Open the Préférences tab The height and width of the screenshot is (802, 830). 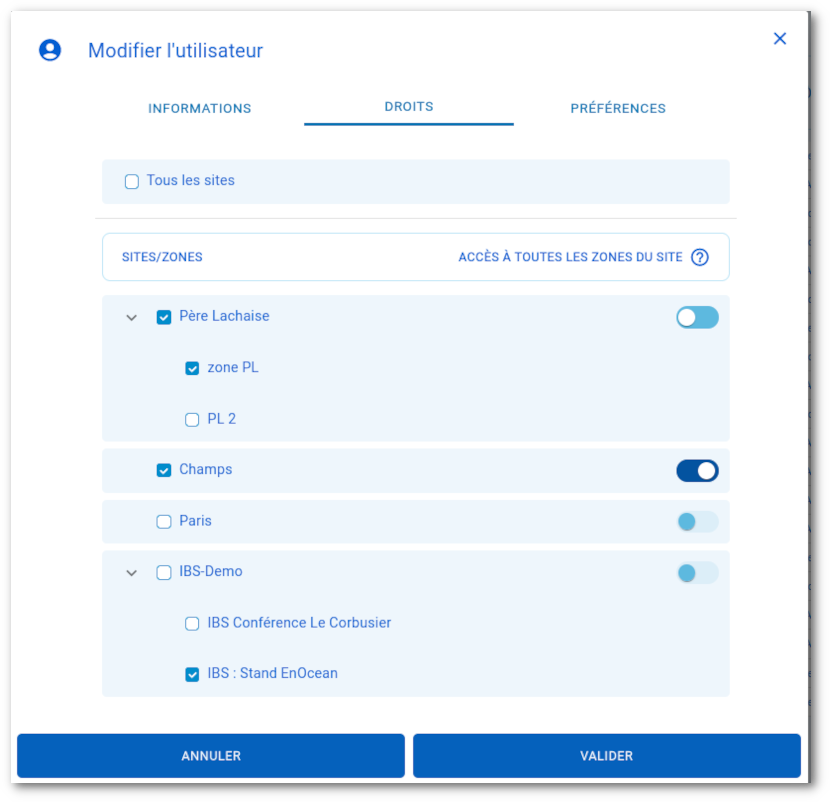tap(618, 108)
